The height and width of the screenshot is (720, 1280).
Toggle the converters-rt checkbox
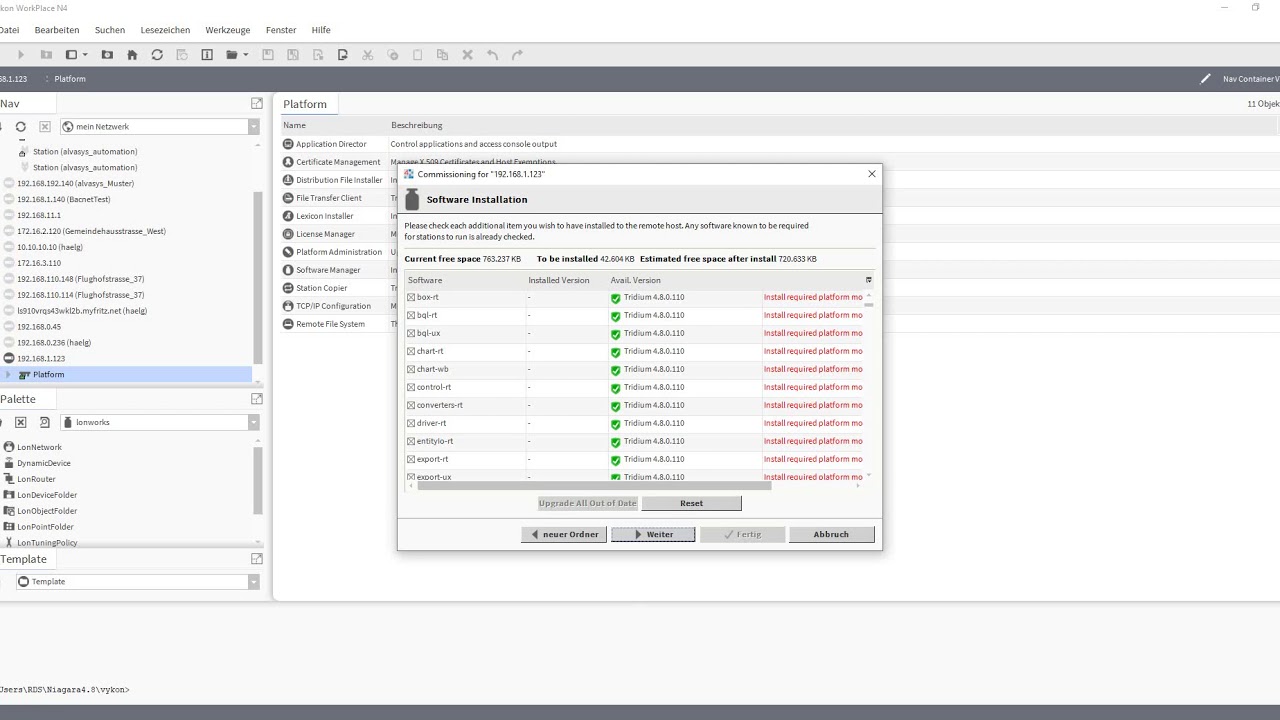coord(411,405)
